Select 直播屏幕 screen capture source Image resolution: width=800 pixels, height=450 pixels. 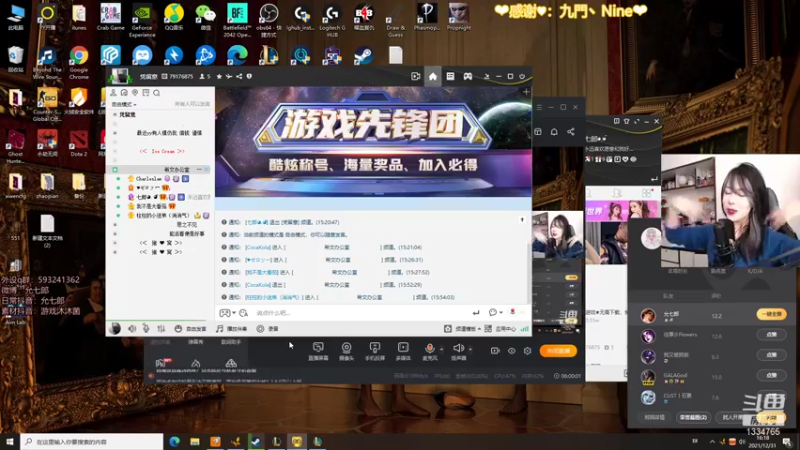pos(318,351)
